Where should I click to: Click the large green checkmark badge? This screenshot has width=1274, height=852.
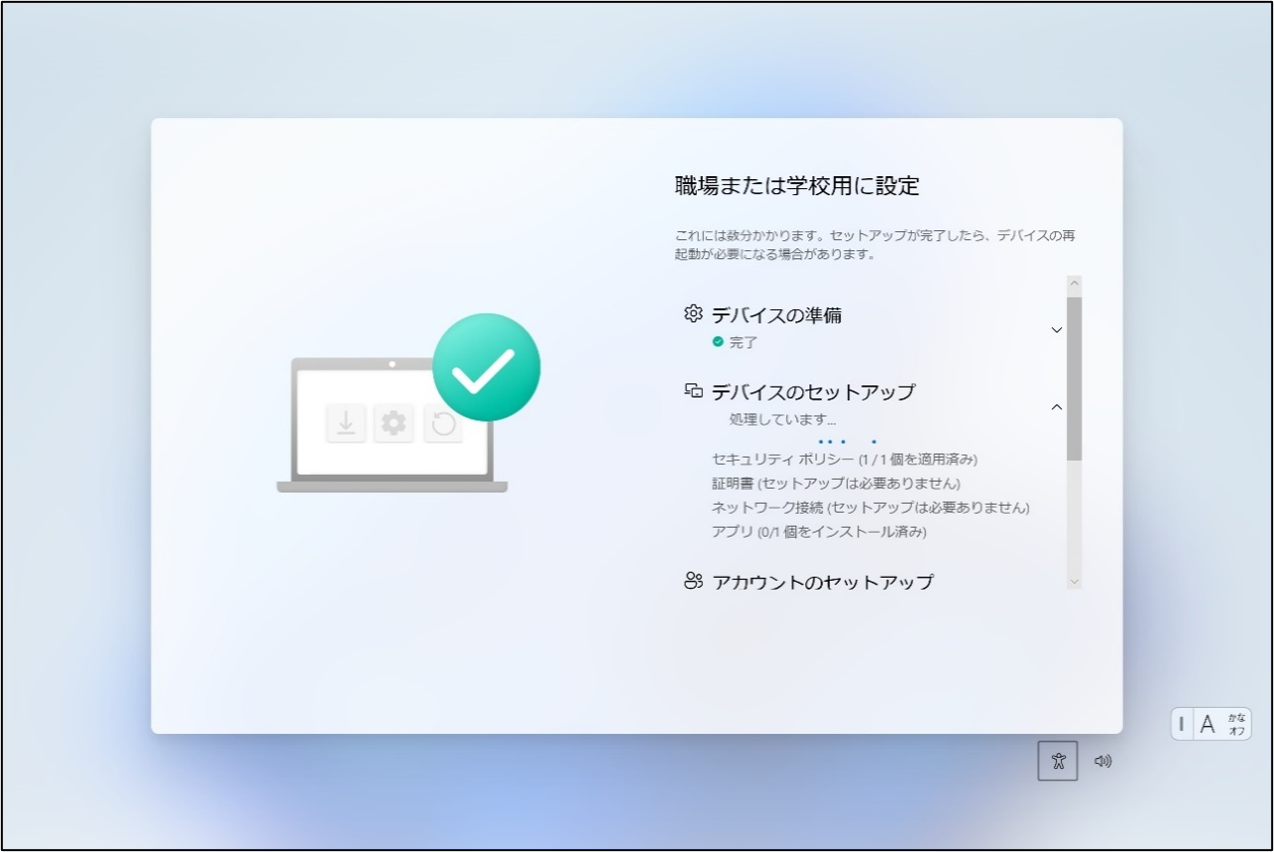[487, 367]
